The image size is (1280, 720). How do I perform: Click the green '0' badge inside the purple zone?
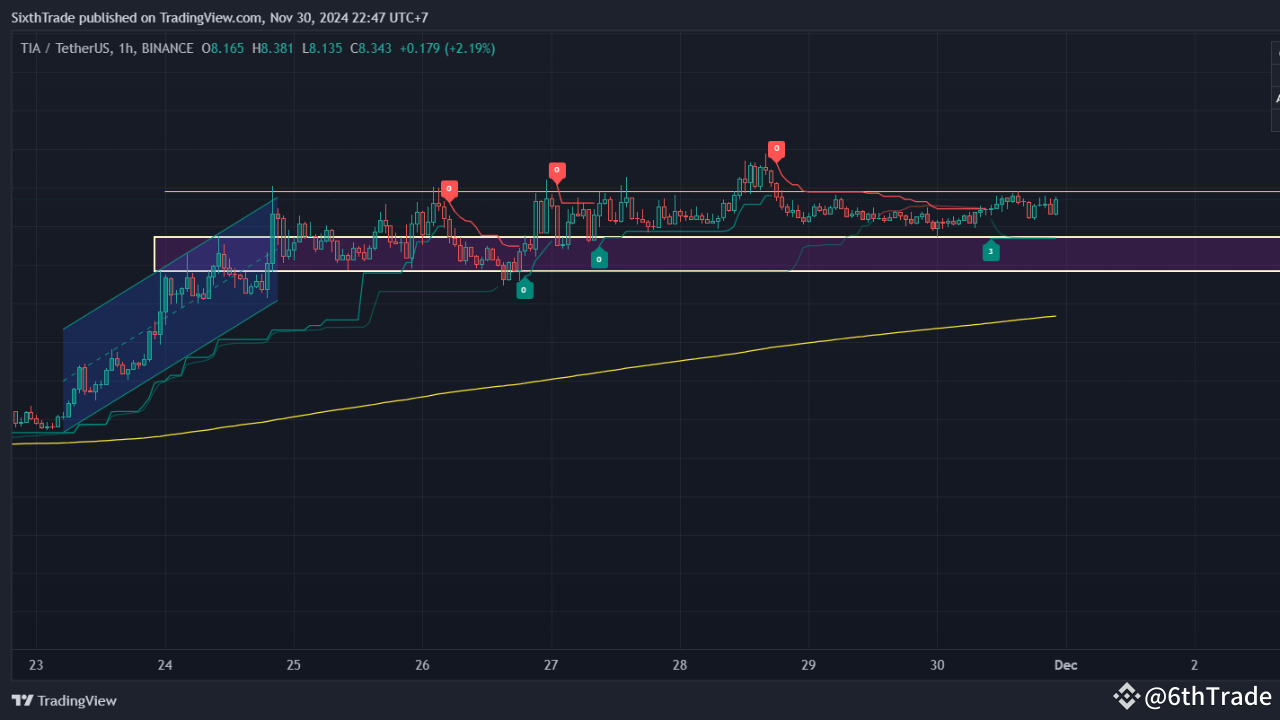point(598,258)
